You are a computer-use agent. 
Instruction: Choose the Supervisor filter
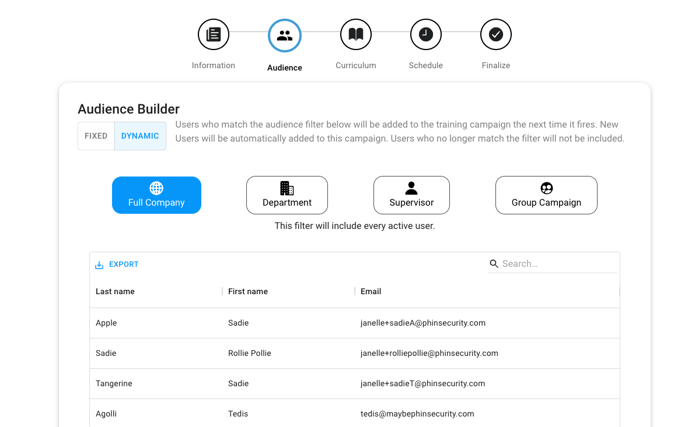click(x=412, y=195)
